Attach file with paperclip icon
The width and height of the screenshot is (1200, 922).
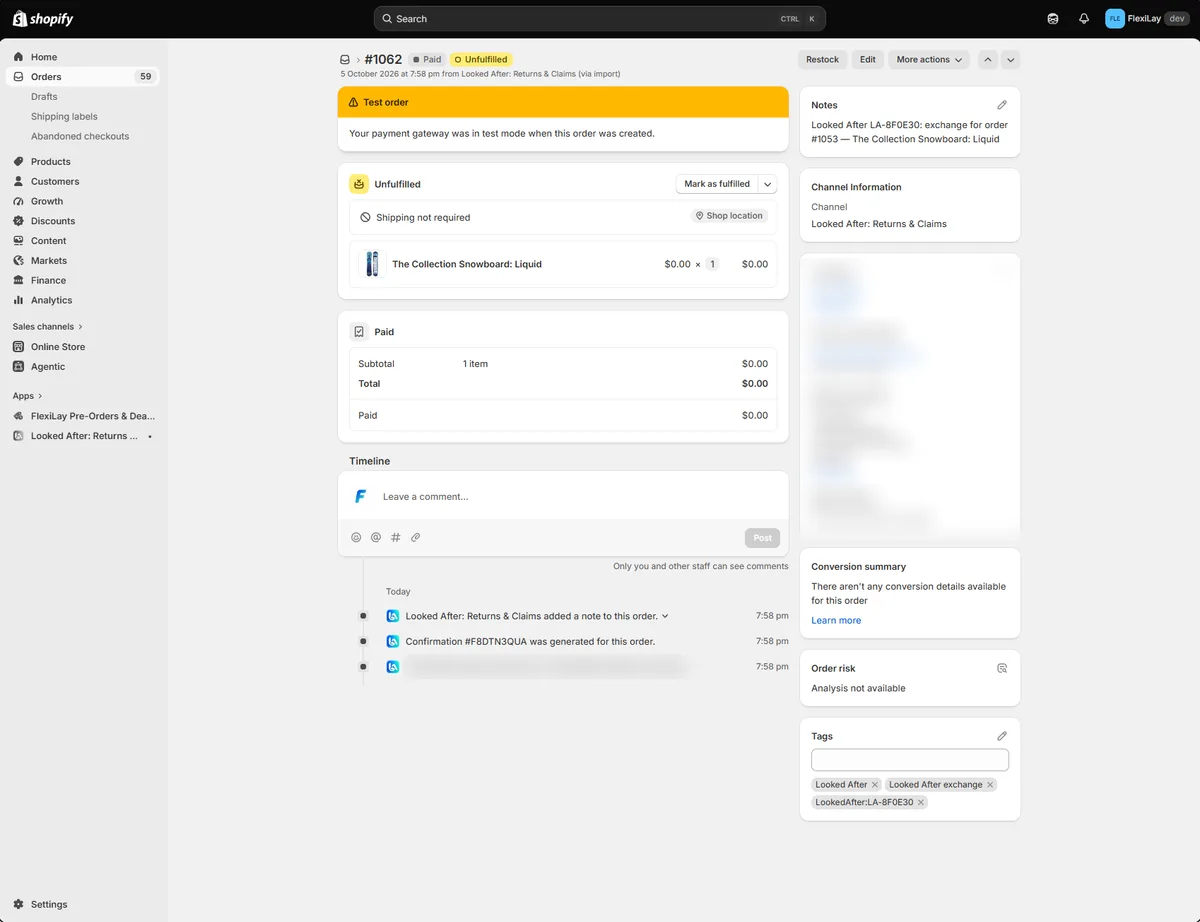point(416,538)
